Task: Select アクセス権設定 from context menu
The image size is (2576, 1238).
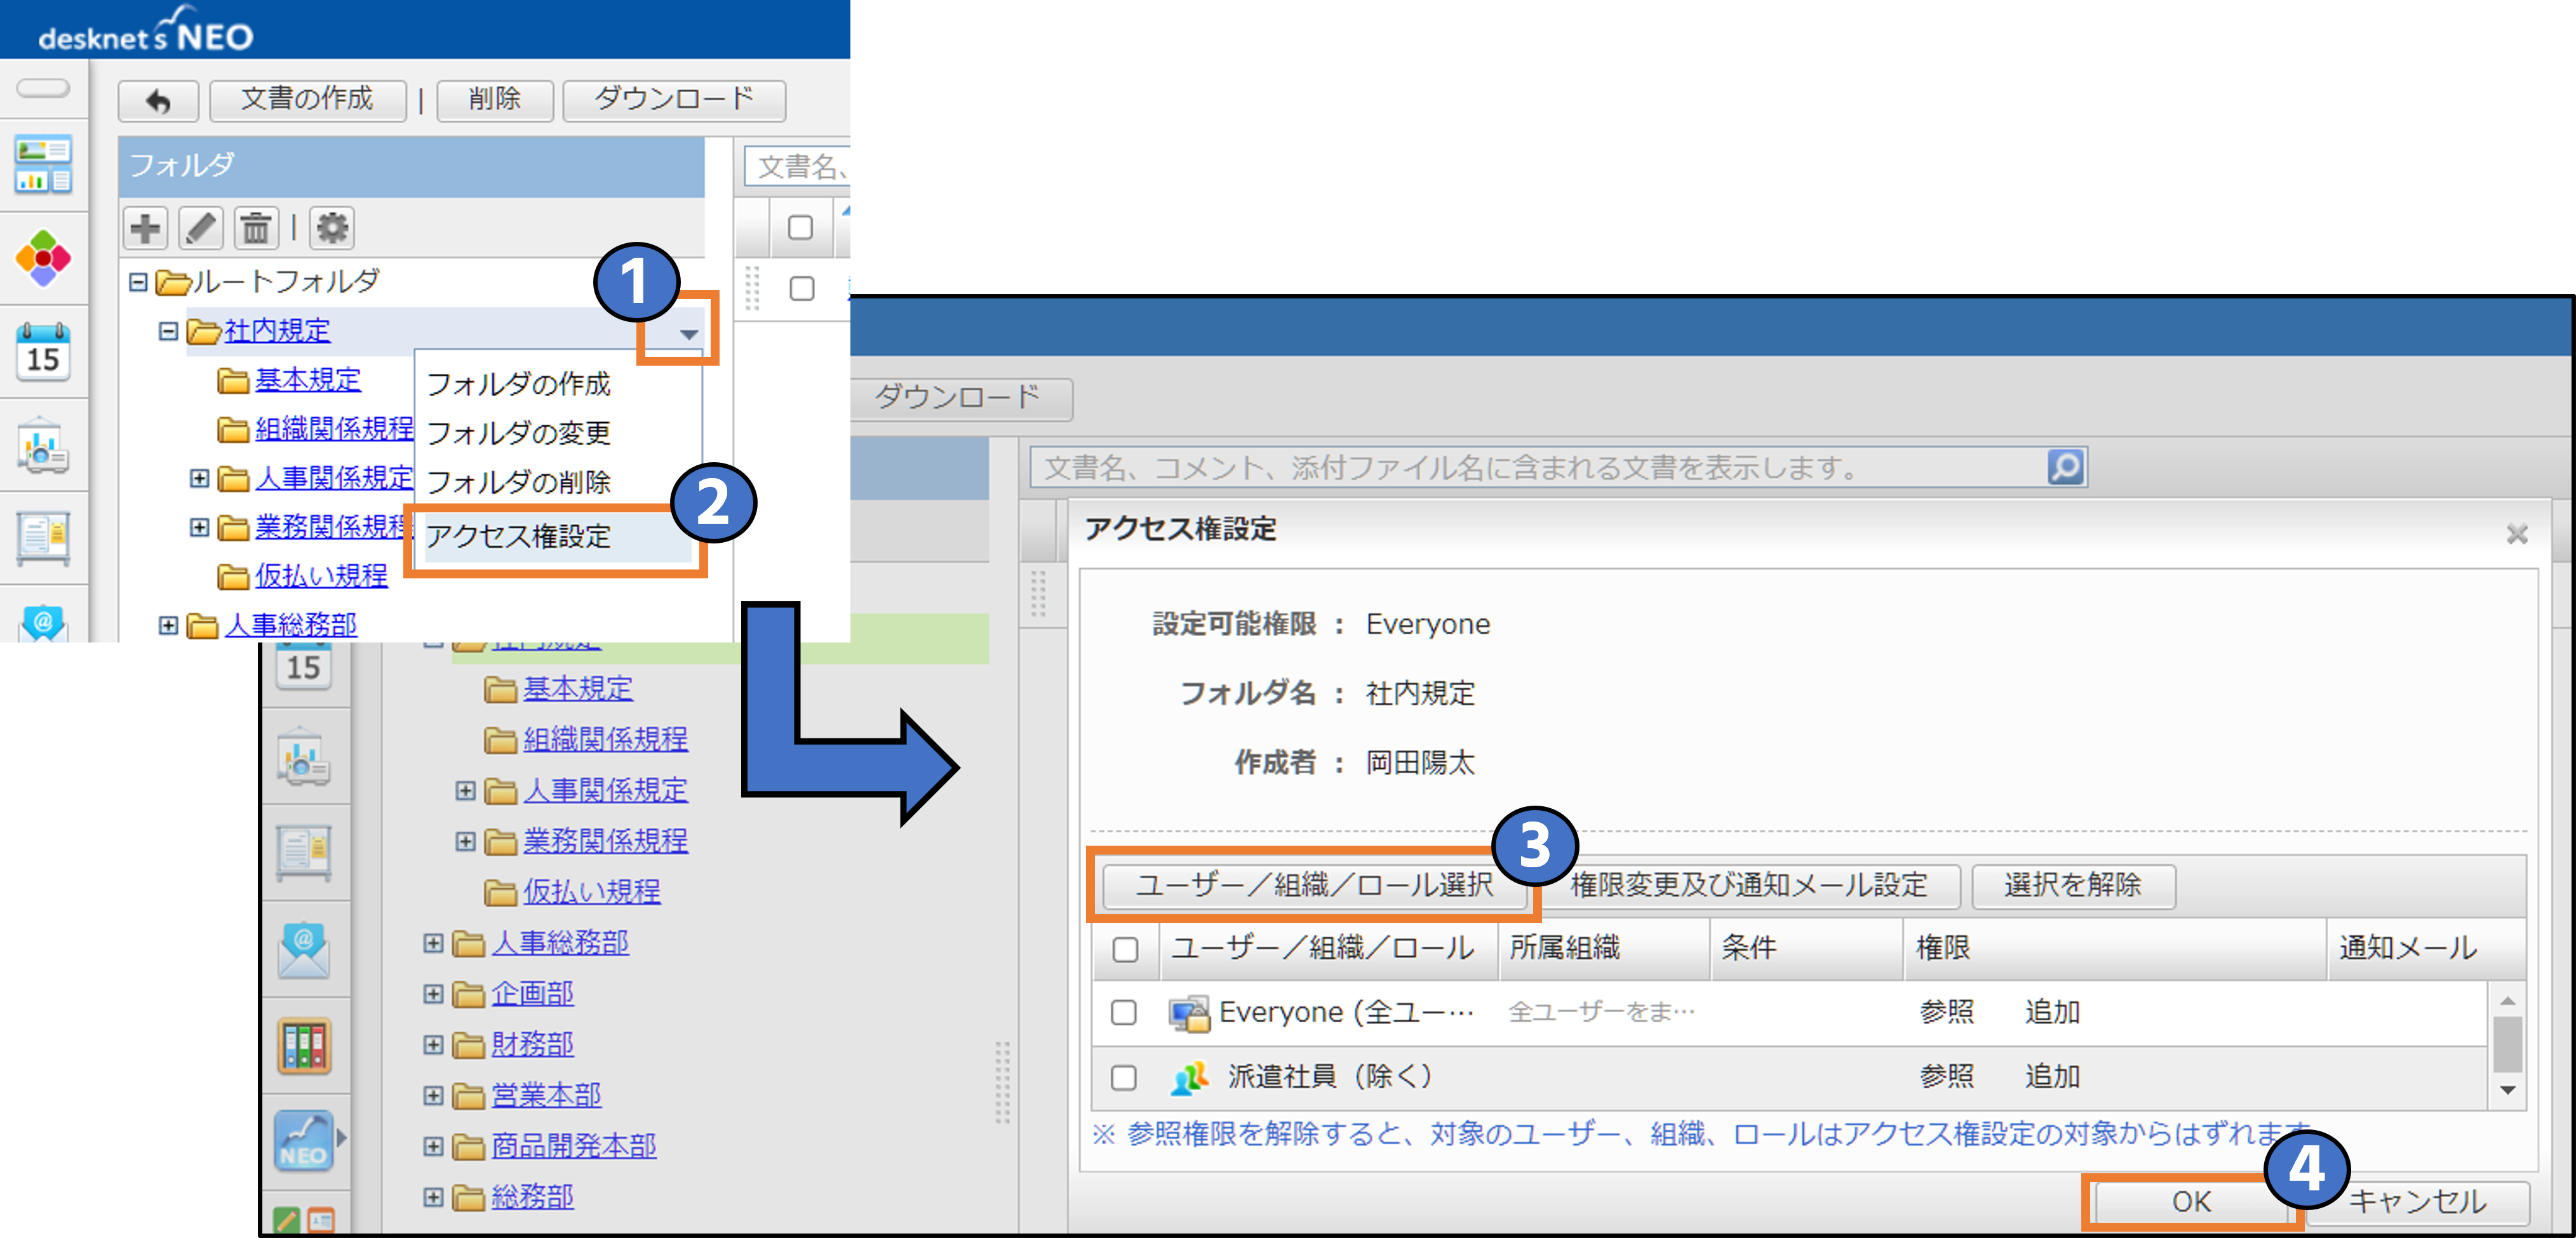Action: (x=518, y=537)
